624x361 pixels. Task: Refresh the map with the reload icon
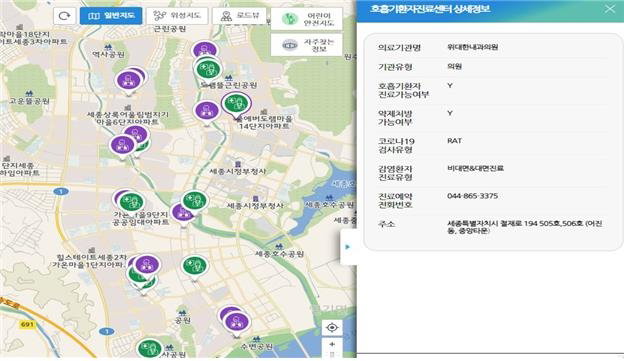[64, 16]
